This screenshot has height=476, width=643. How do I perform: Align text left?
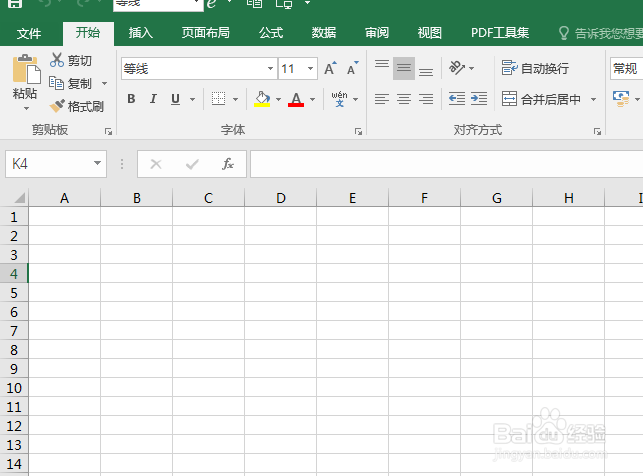point(382,99)
